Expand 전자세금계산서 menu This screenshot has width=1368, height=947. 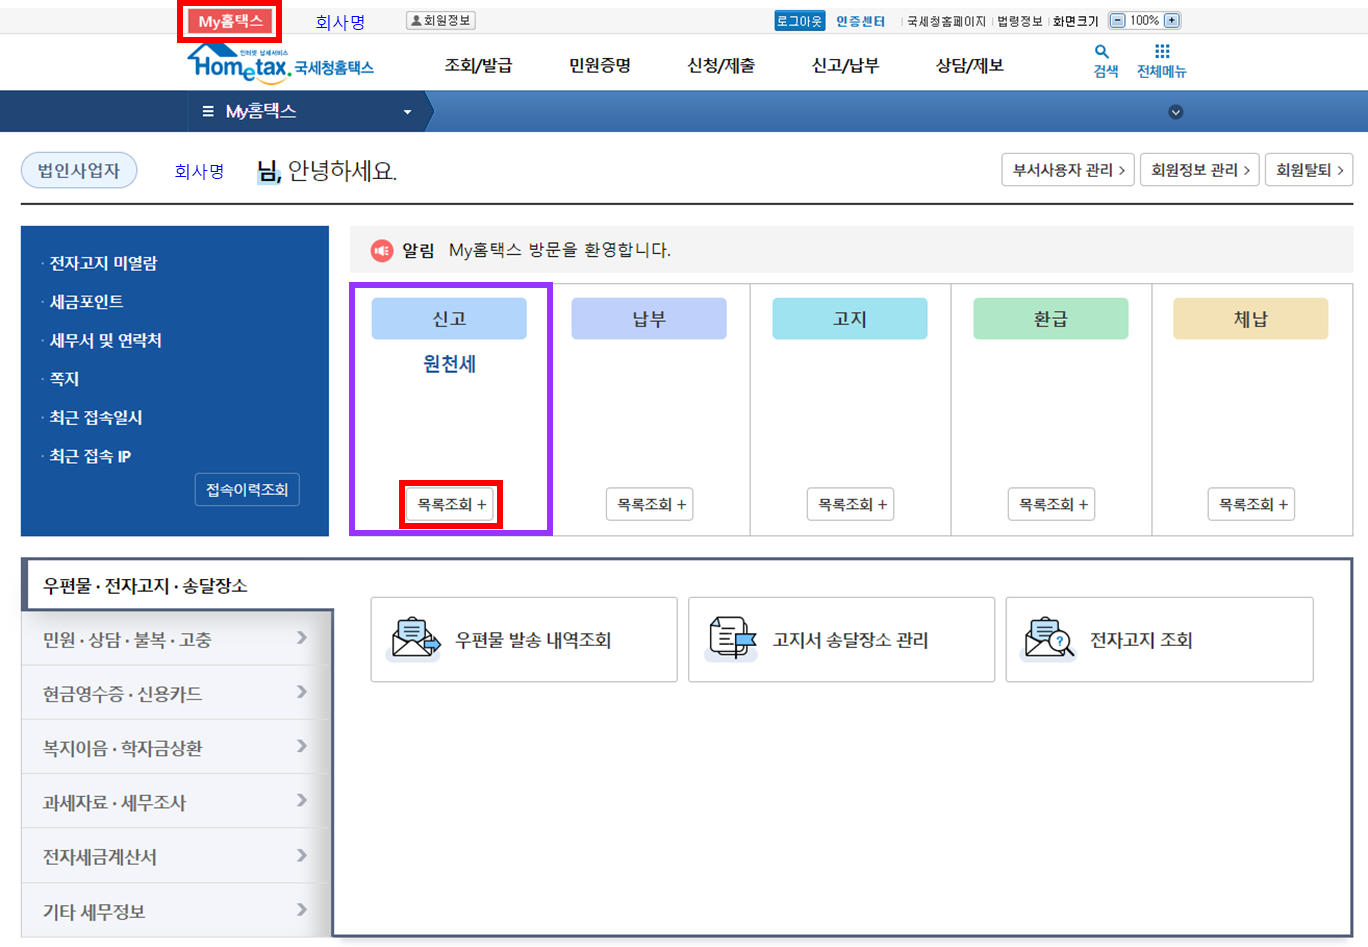(176, 856)
